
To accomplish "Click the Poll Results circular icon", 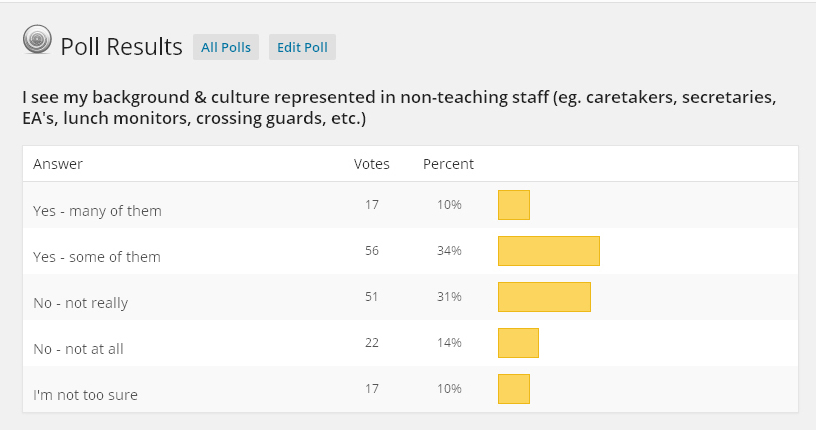I will coord(37,41).
